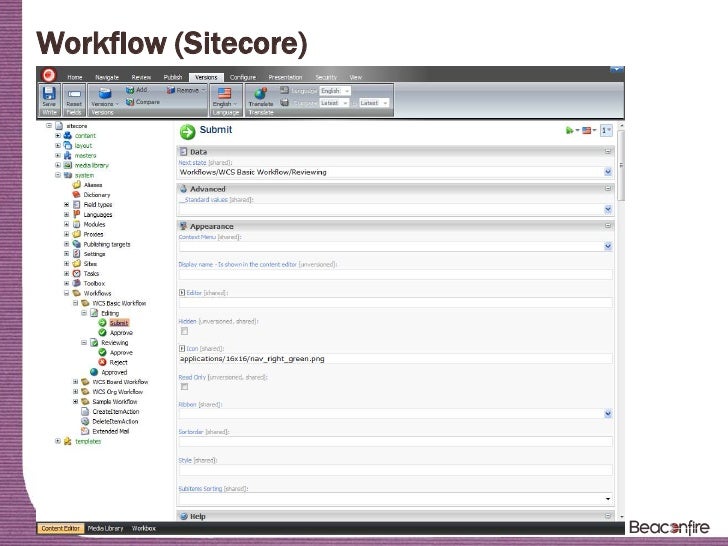Click the templates node icon
Screen dimensions: 728x546
tap(68, 441)
